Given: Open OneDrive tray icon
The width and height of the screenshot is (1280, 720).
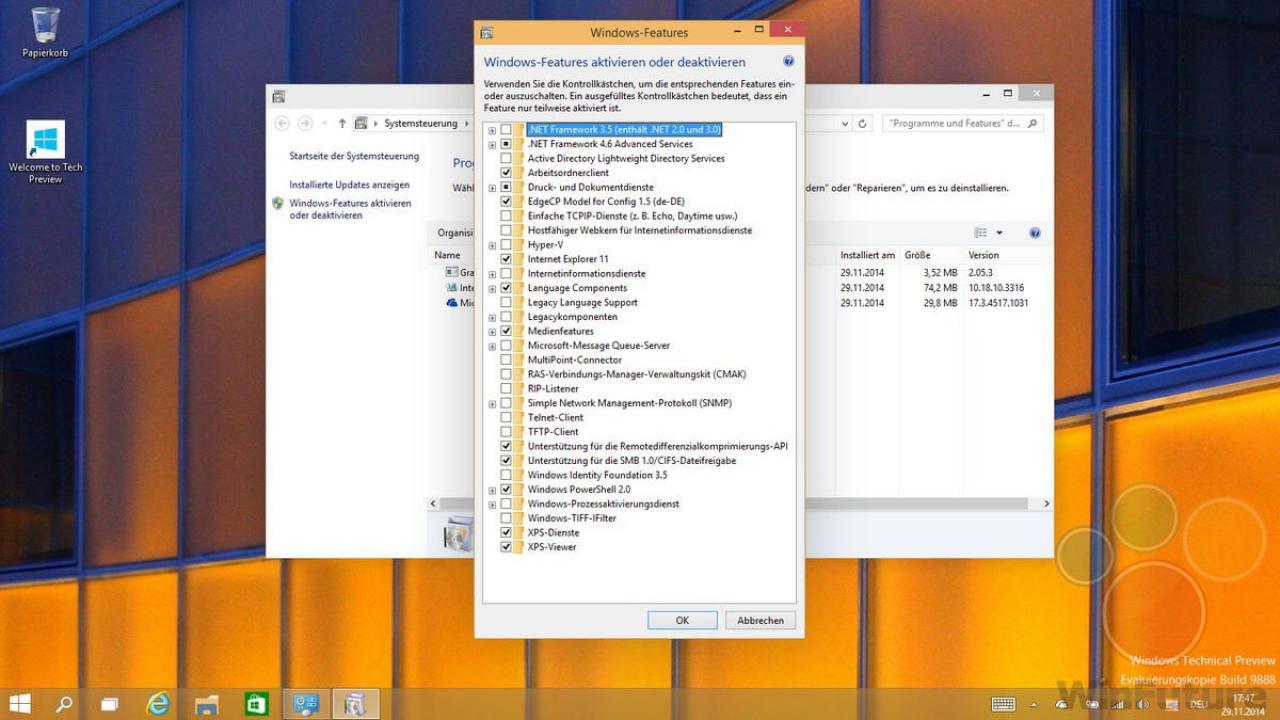Looking at the screenshot, I should tap(1062, 704).
